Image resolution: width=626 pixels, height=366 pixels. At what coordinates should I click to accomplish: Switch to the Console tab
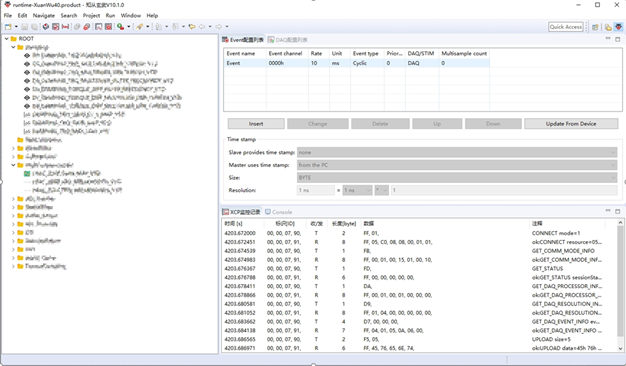[x=279, y=212]
